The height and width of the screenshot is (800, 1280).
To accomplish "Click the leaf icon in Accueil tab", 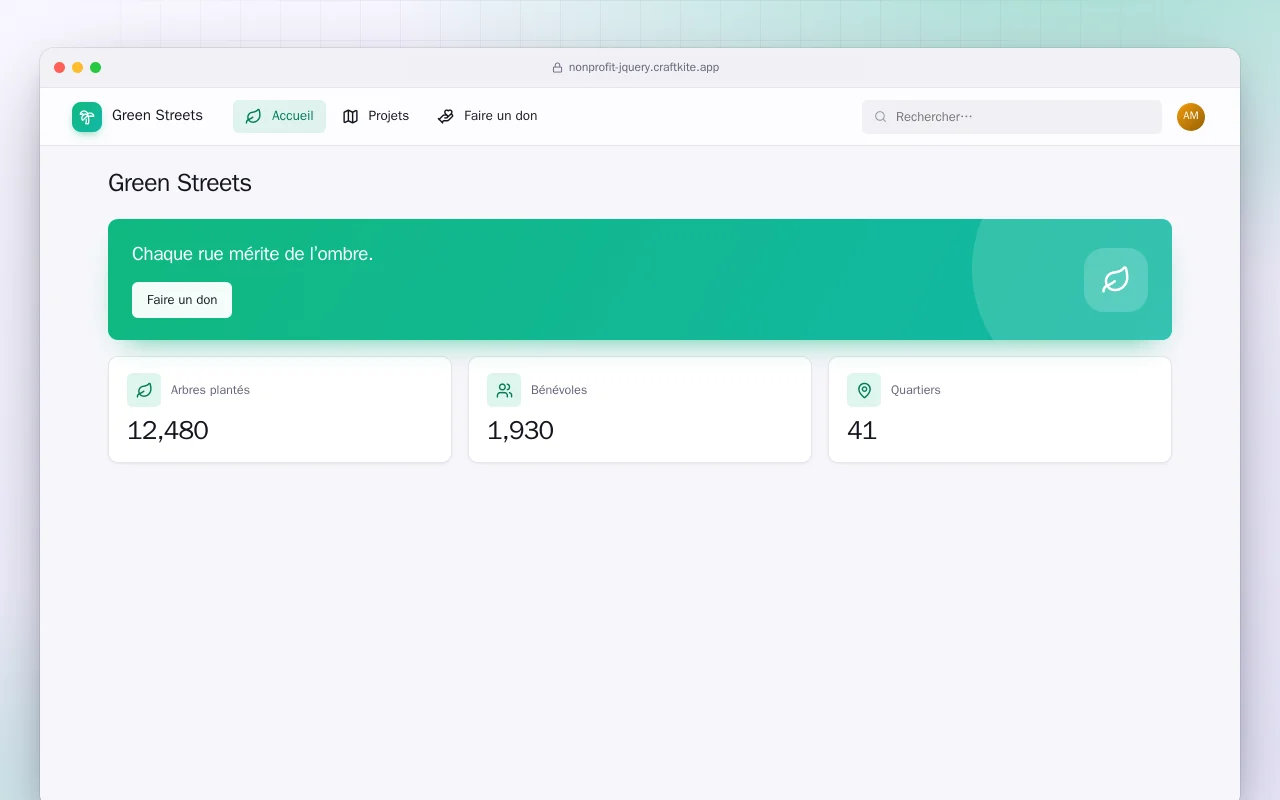I will click(x=253, y=116).
